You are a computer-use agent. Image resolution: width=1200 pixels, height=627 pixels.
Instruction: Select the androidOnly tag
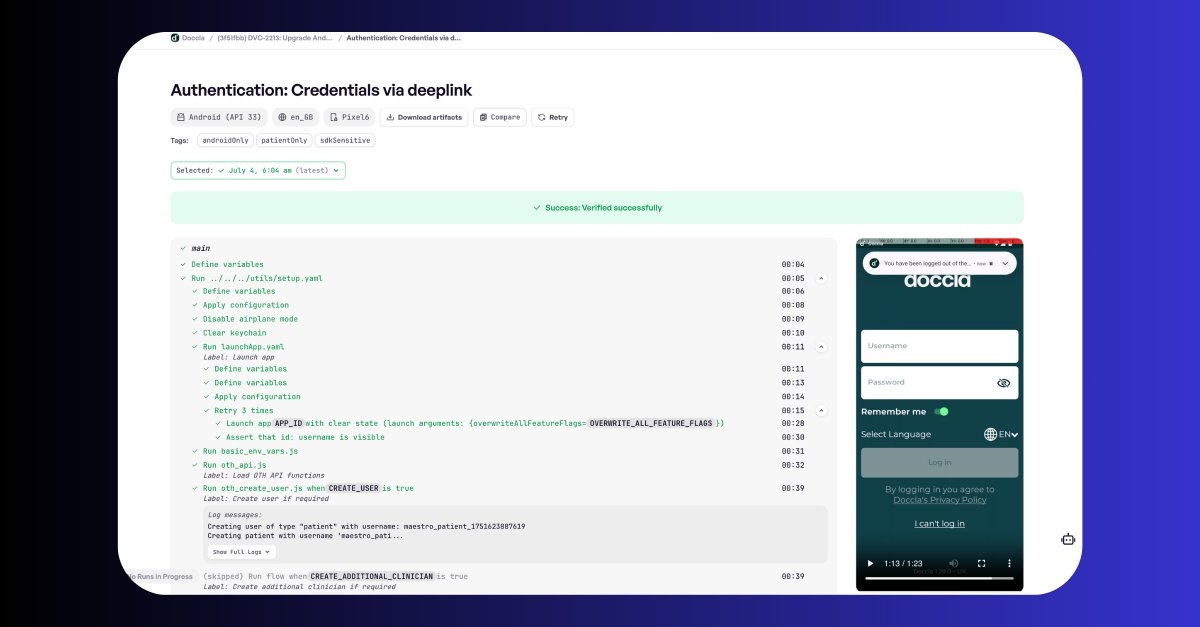[x=225, y=141]
